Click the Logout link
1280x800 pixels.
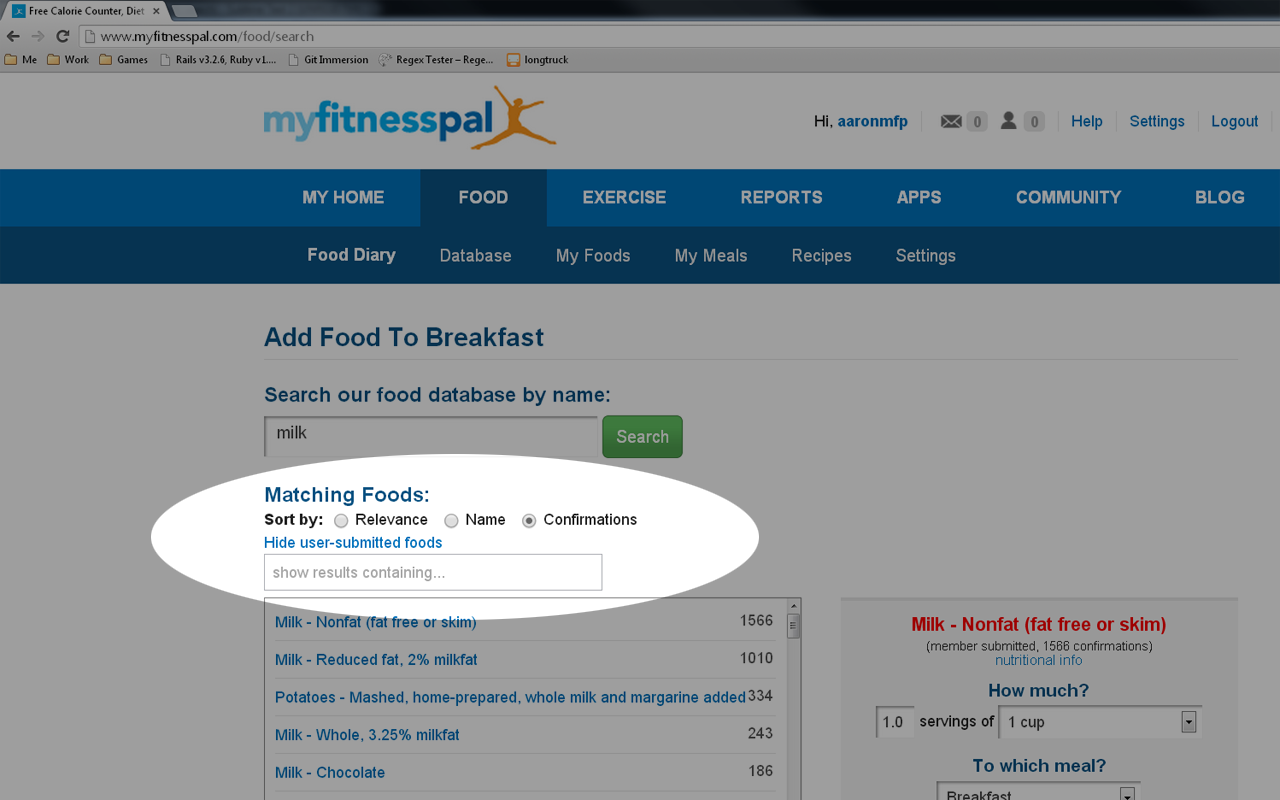point(1235,121)
